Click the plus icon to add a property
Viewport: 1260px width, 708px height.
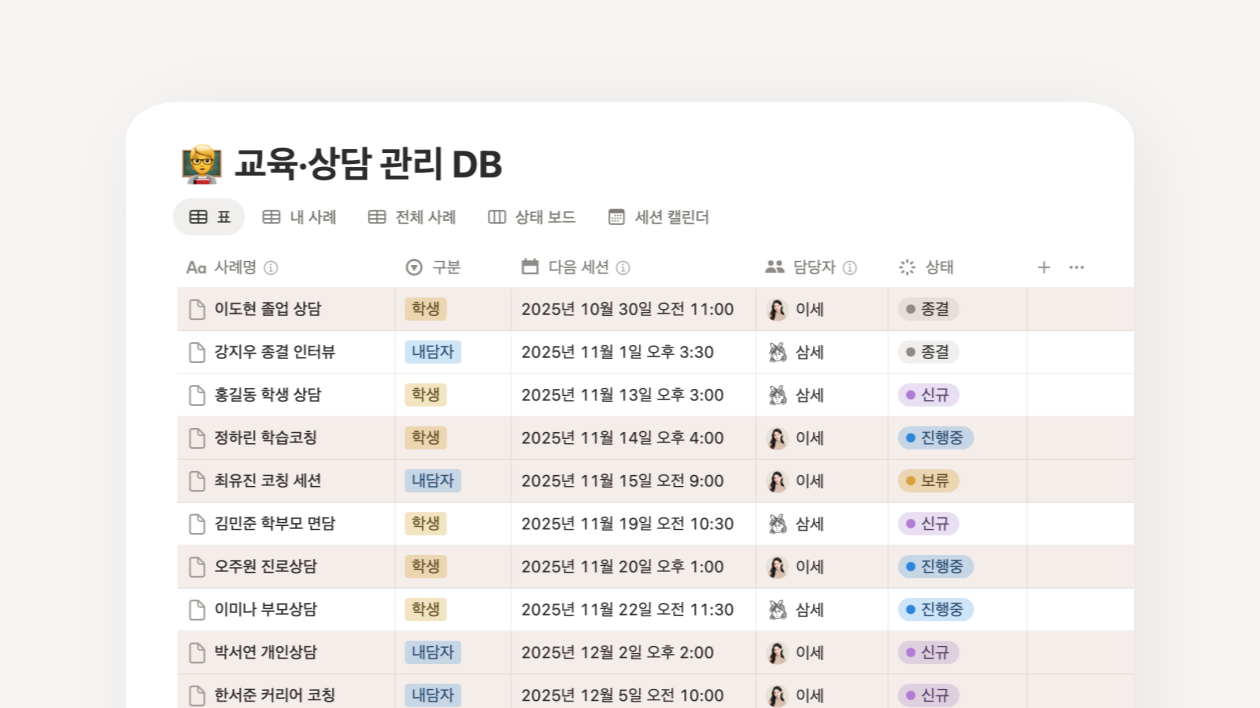click(x=1043, y=267)
